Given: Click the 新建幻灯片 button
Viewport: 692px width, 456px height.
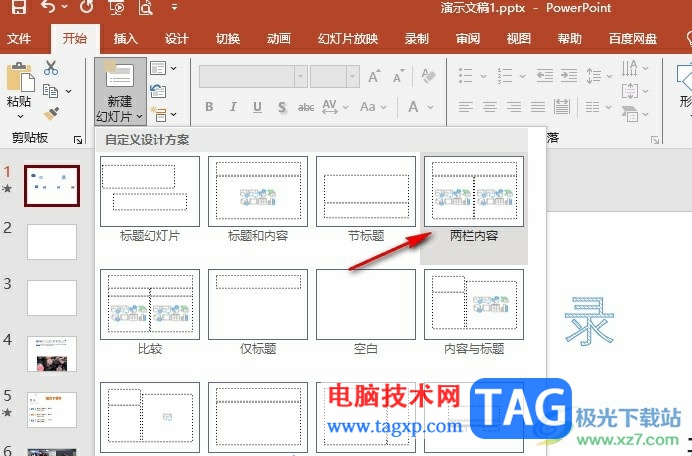Looking at the screenshot, I should [120, 92].
